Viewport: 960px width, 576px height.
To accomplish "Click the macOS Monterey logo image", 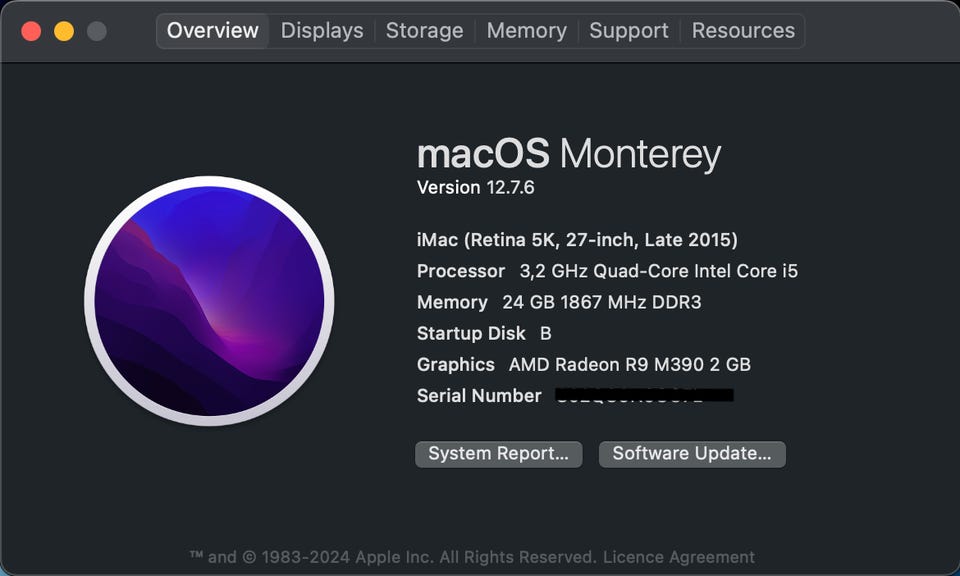I will pyautogui.click(x=209, y=301).
